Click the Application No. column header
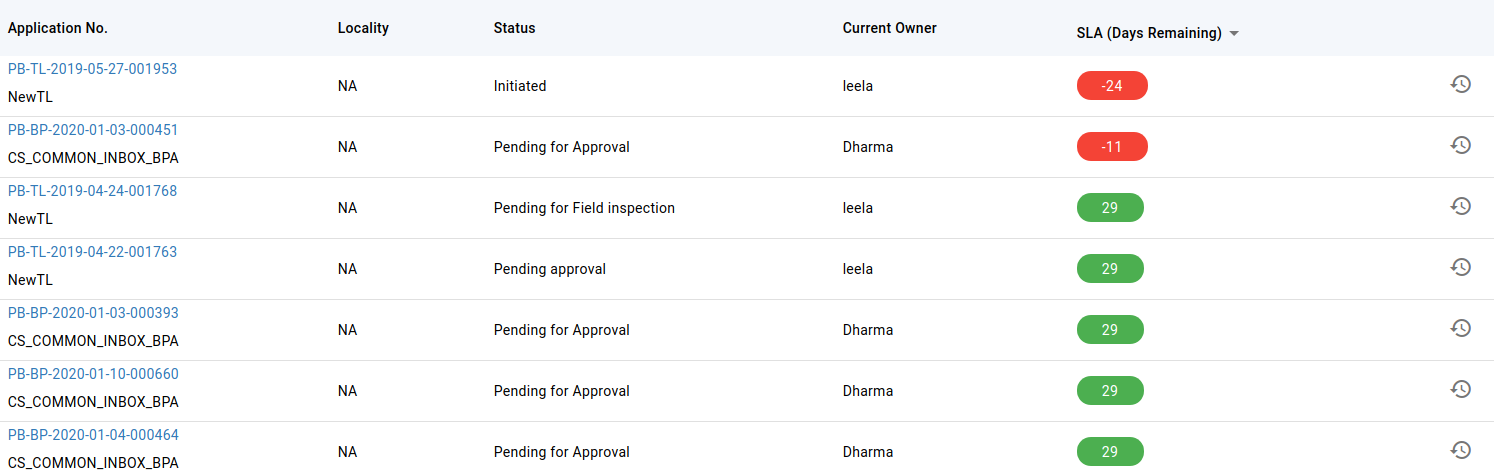This screenshot has width=1494, height=471. tap(58, 28)
